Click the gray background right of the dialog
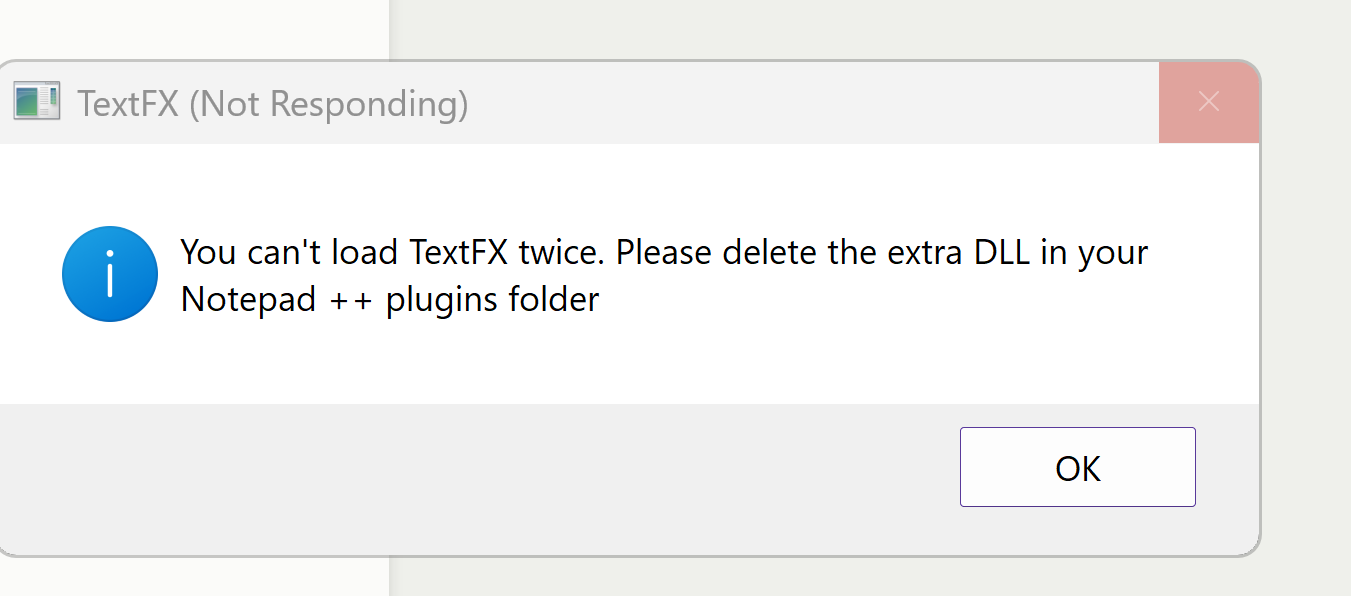The image size is (1351, 596). pos(1306,300)
